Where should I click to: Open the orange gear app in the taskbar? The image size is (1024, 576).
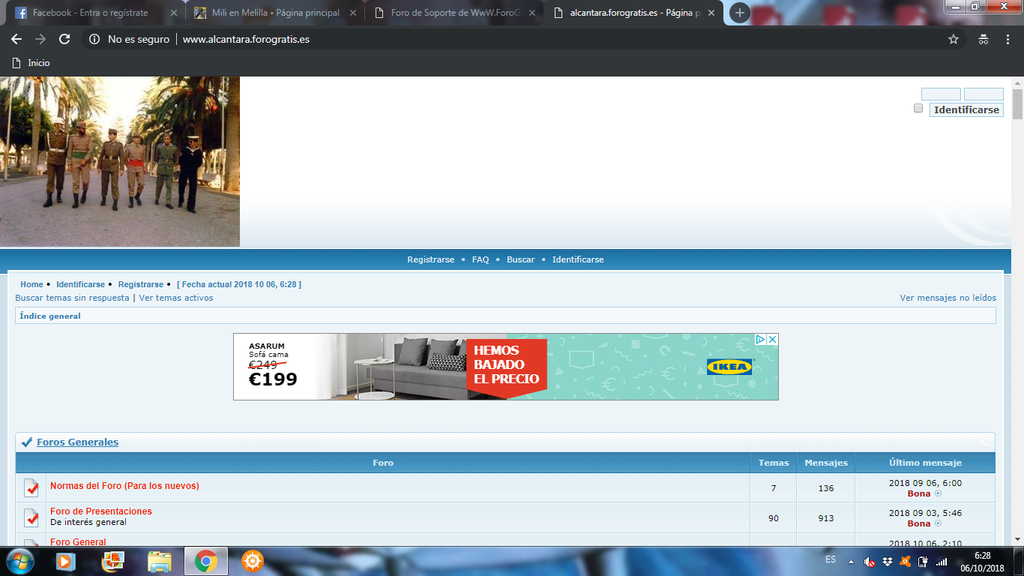click(252, 561)
